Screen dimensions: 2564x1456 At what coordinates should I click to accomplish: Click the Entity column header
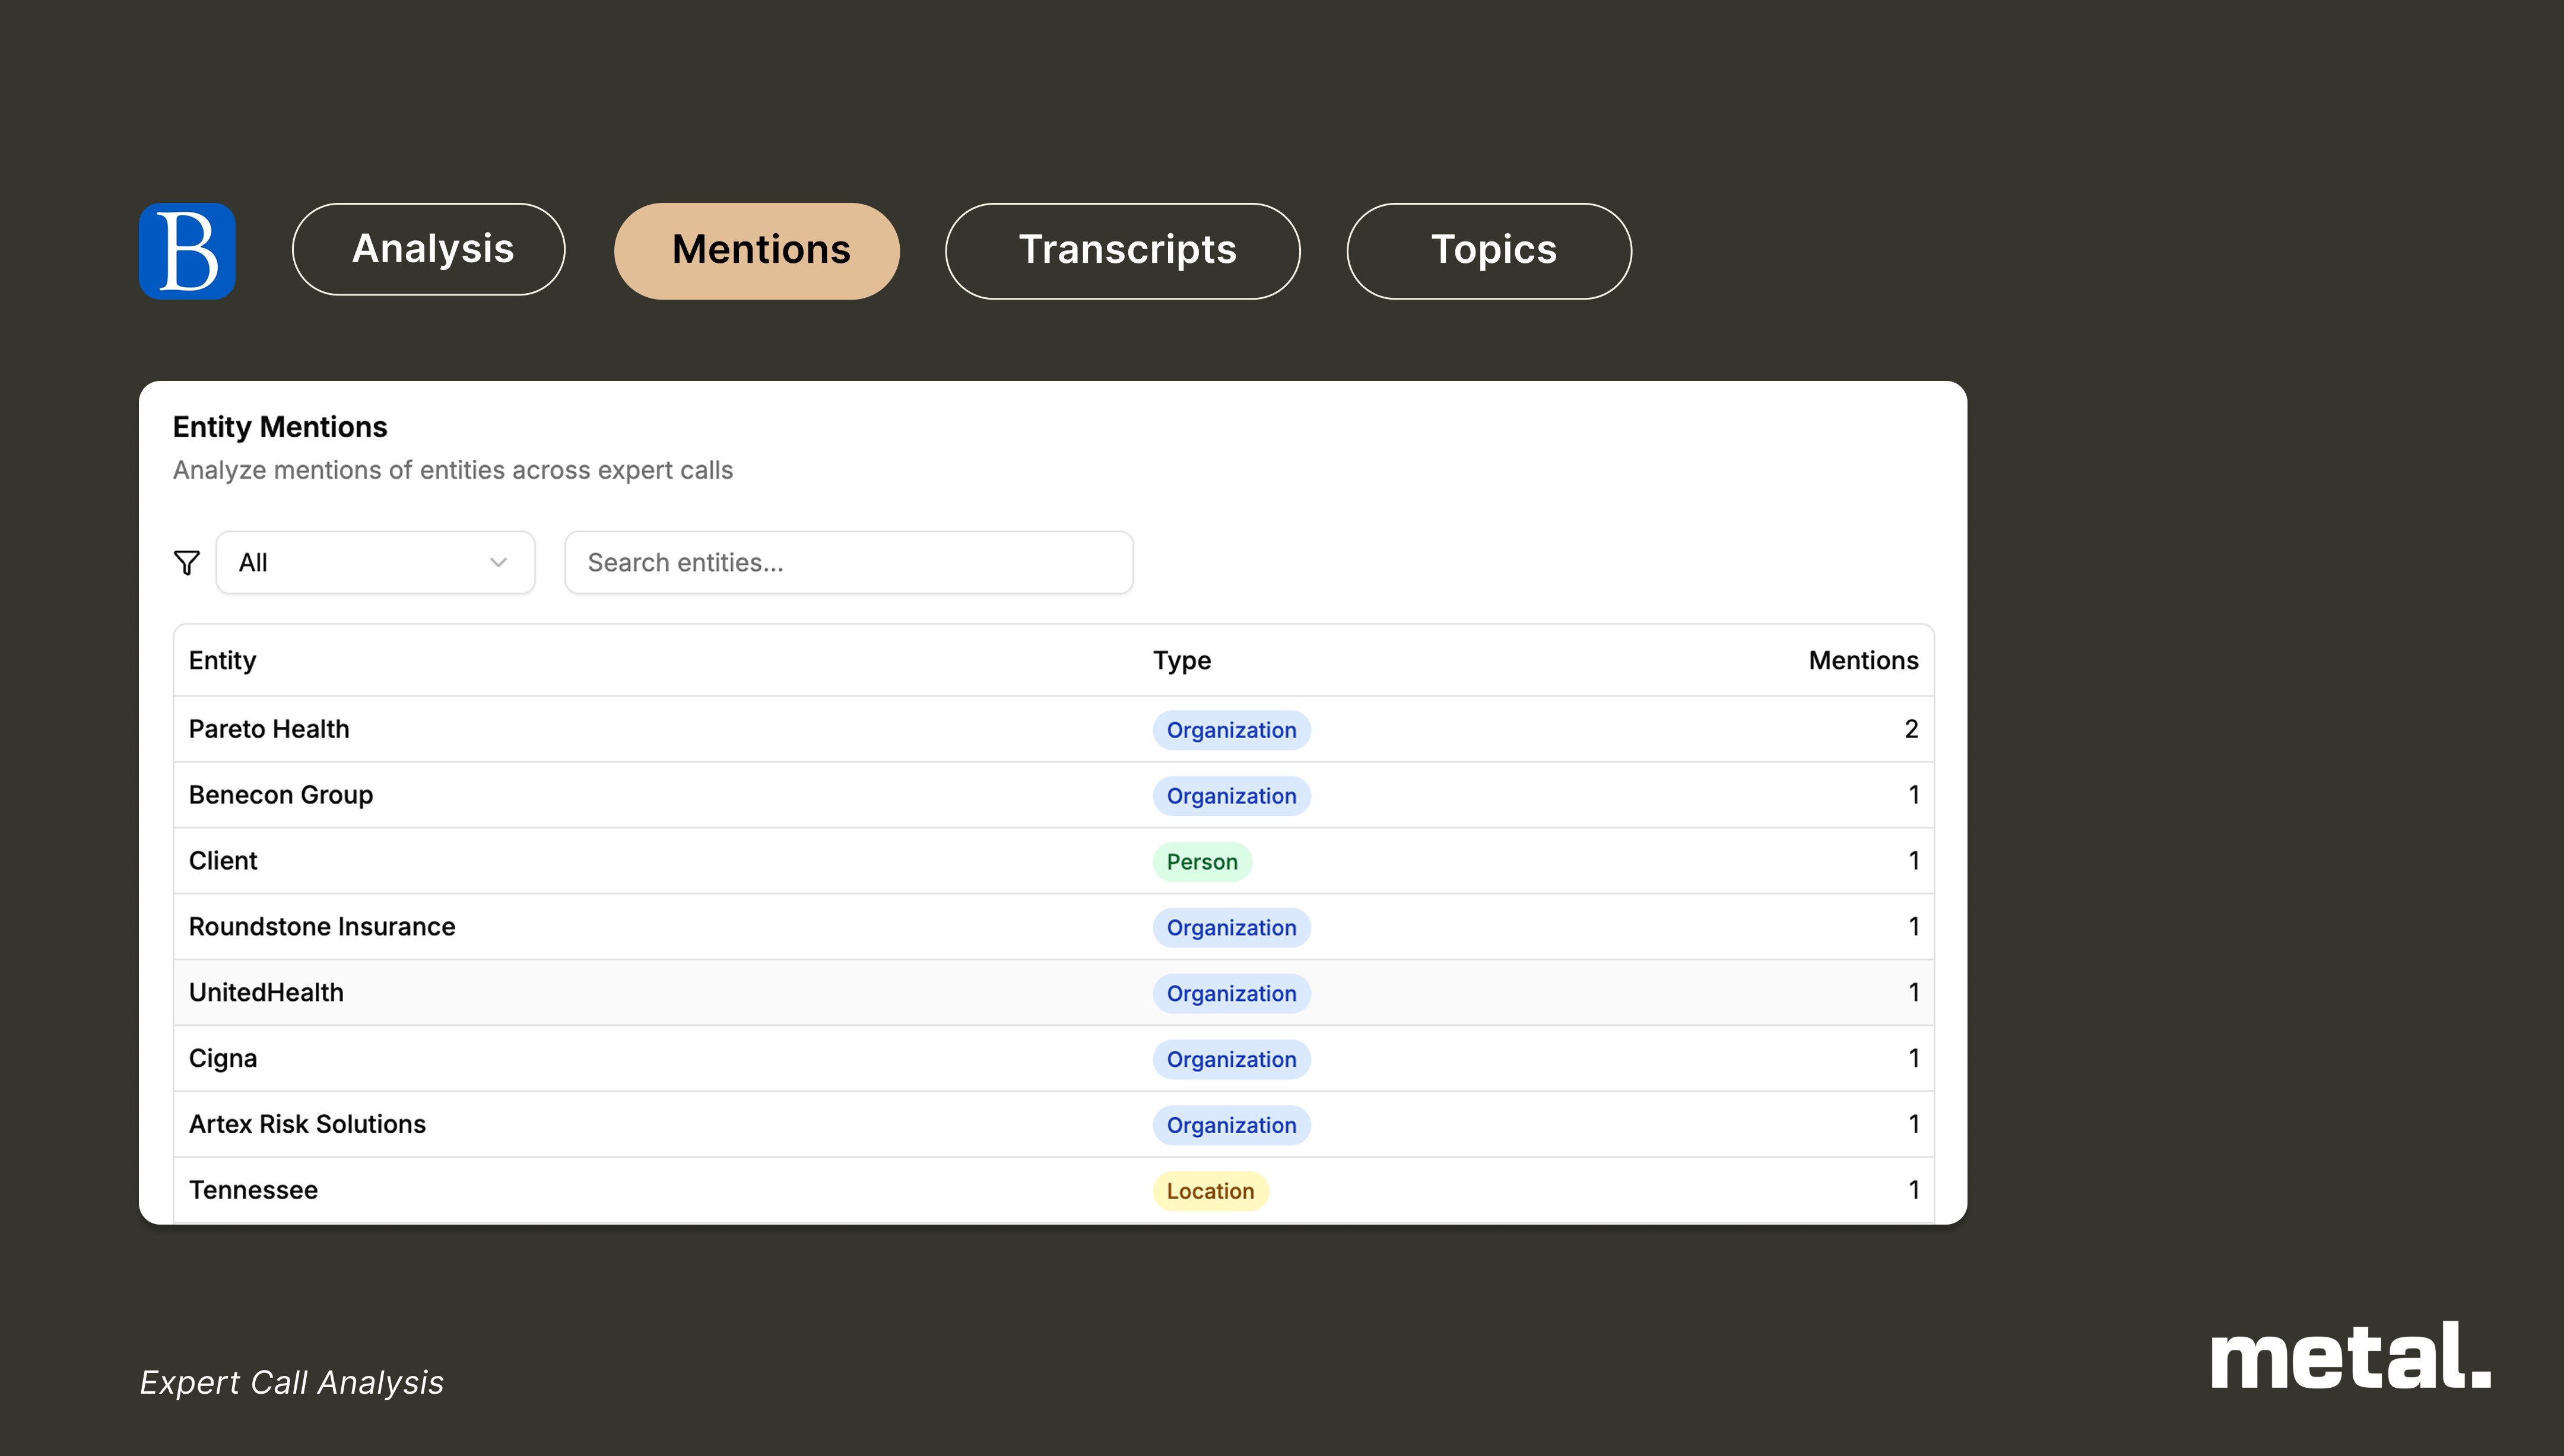click(223, 660)
